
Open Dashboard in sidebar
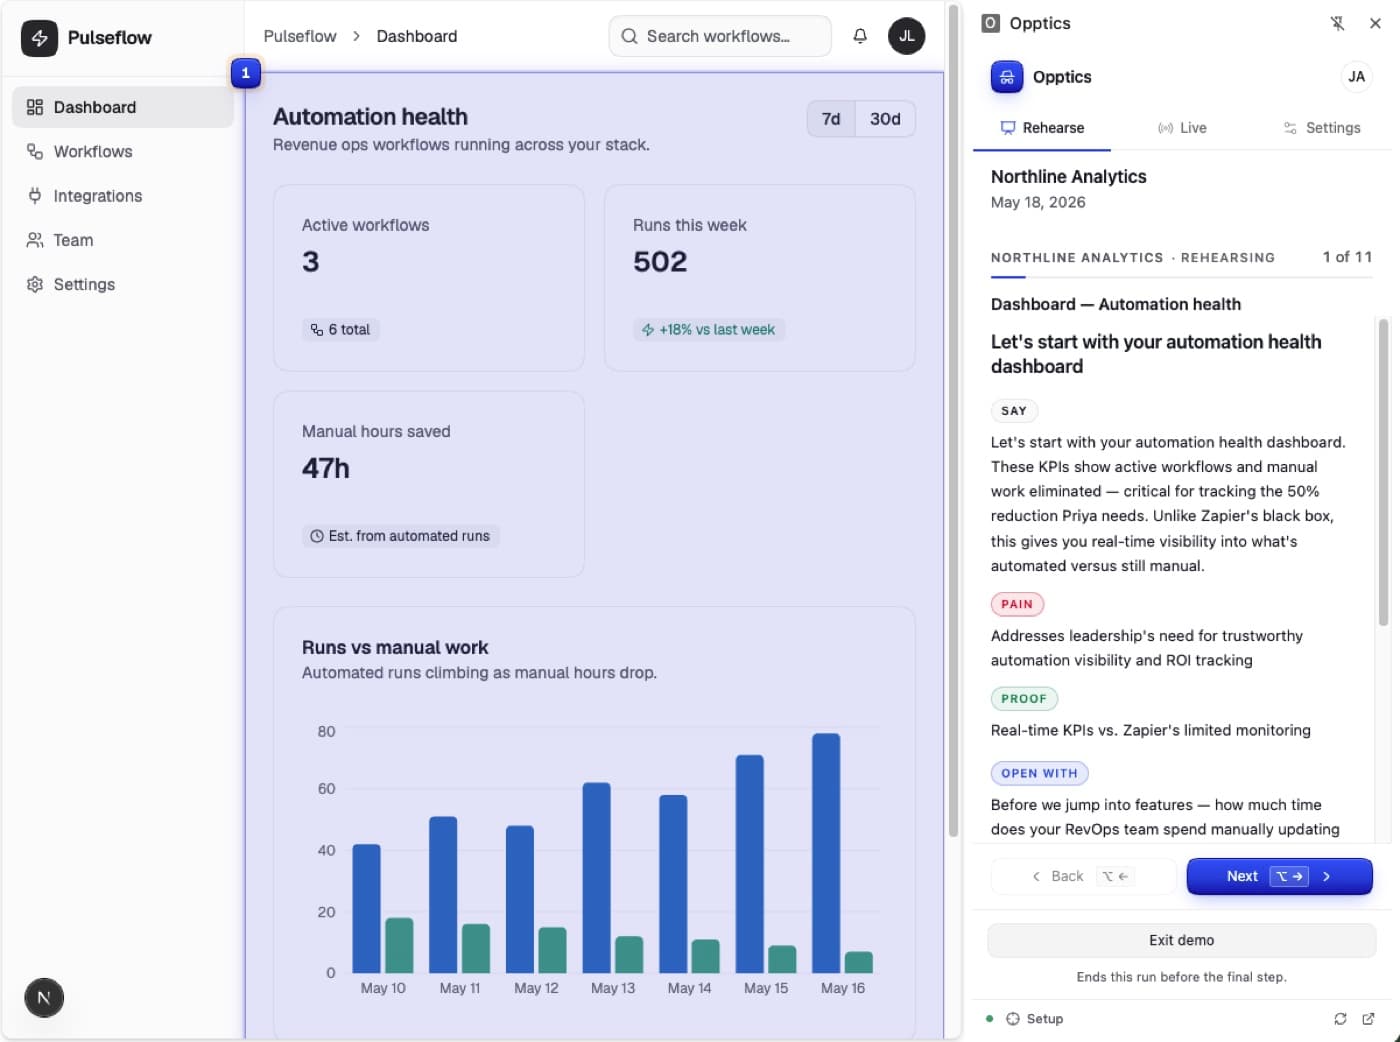123,107
